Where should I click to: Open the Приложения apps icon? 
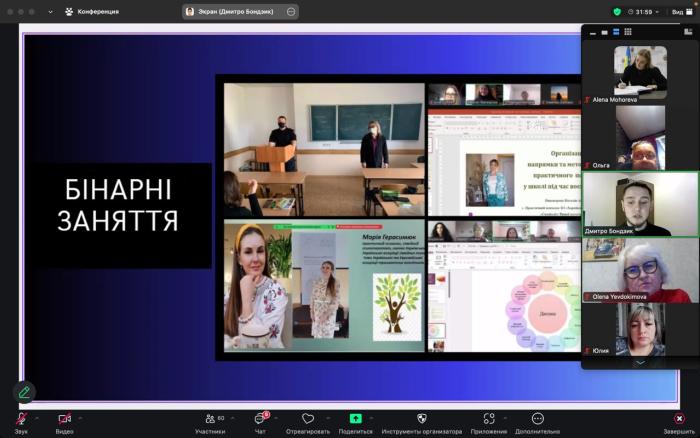pyautogui.click(x=489, y=419)
